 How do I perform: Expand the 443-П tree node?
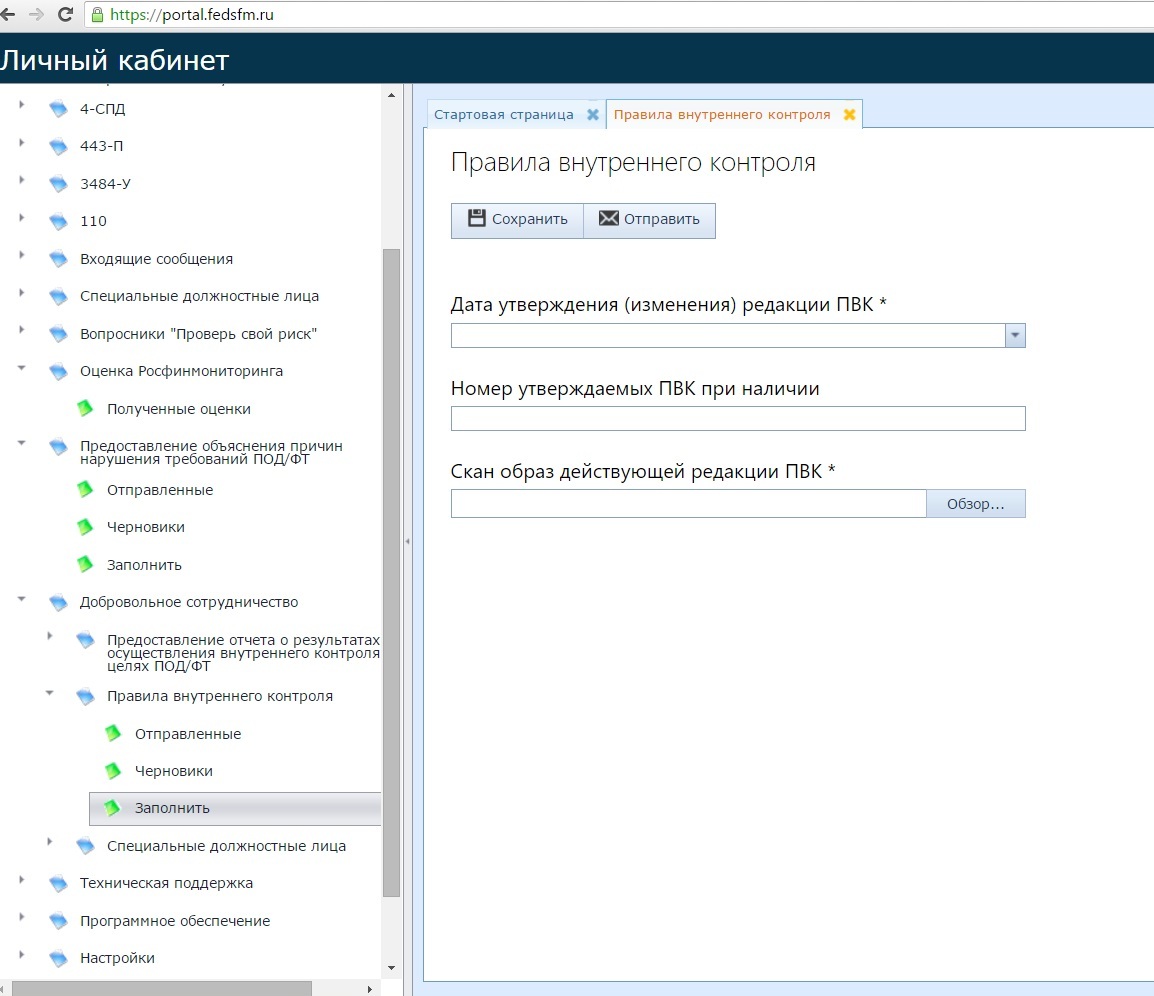[x=21, y=143]
